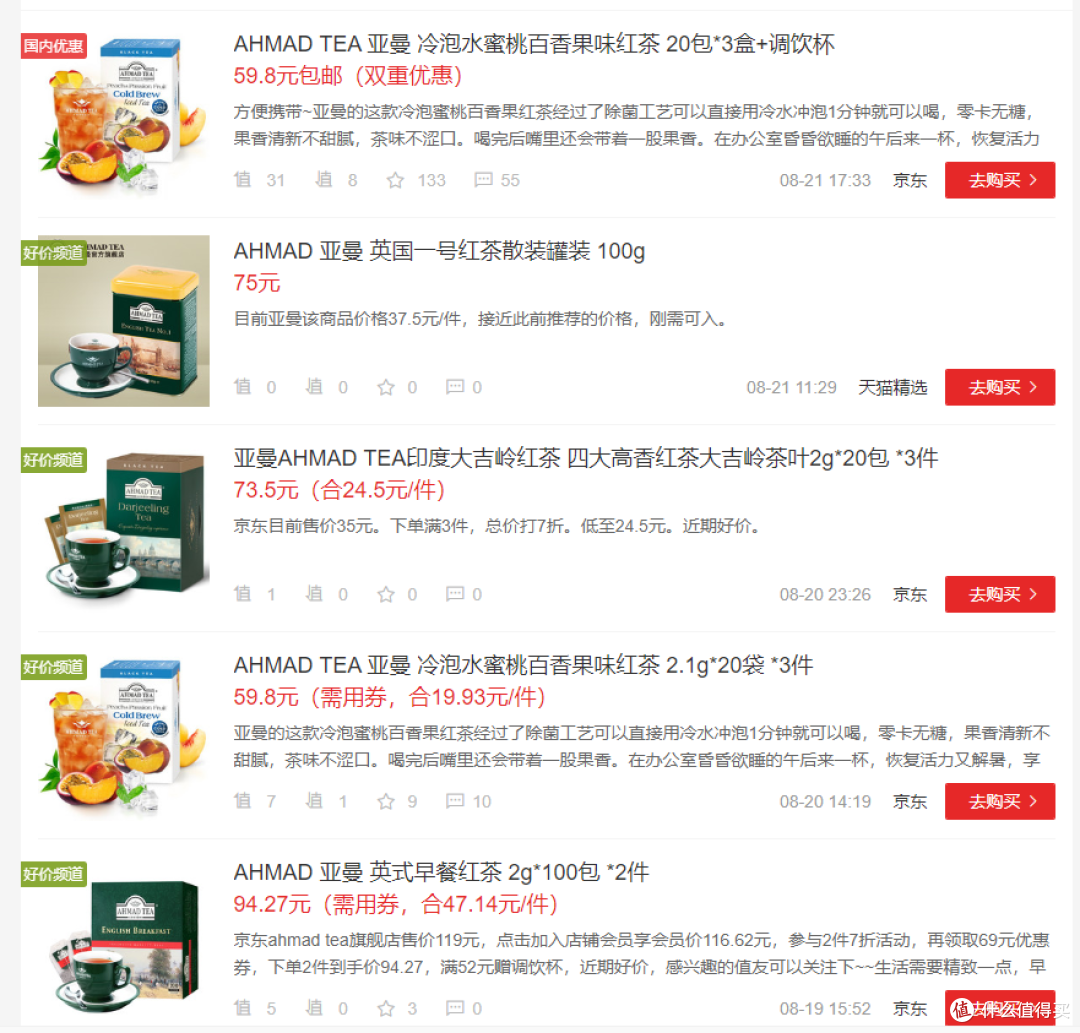Click the 值 icon showing 5 votes
Viewport: 1080px width, 1033px height.
coord(242,1008)
